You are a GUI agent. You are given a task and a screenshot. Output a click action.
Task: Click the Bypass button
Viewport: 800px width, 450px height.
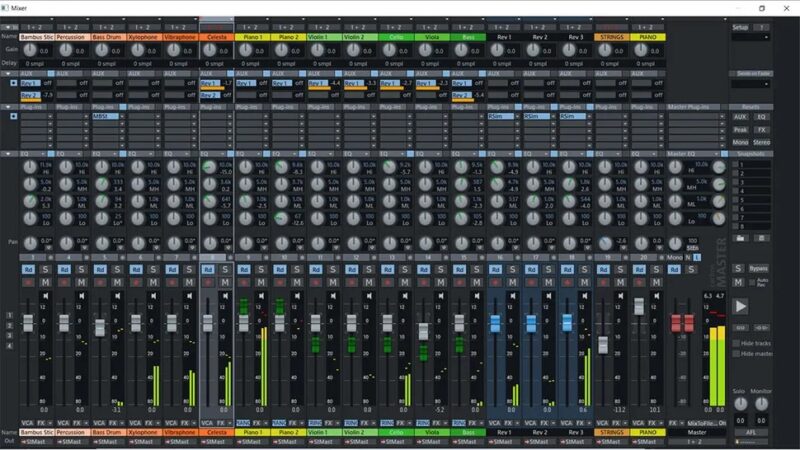(758, 268)
